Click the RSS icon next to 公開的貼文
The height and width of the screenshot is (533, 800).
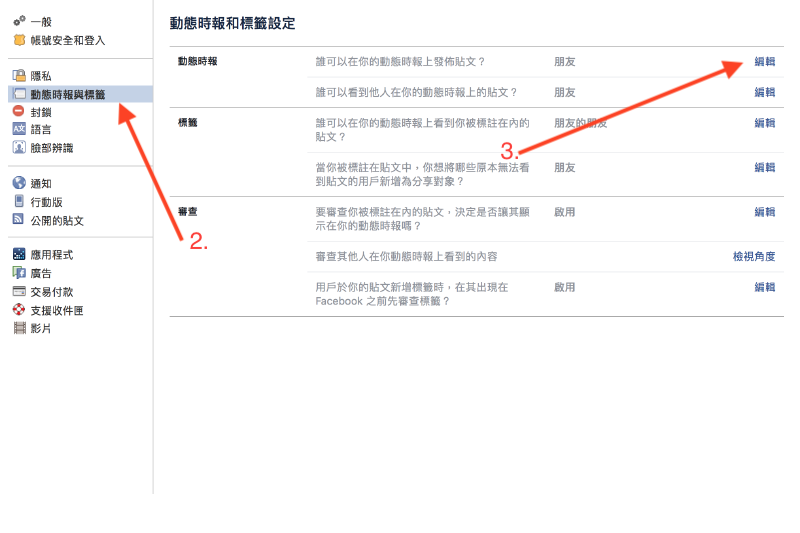19,220
